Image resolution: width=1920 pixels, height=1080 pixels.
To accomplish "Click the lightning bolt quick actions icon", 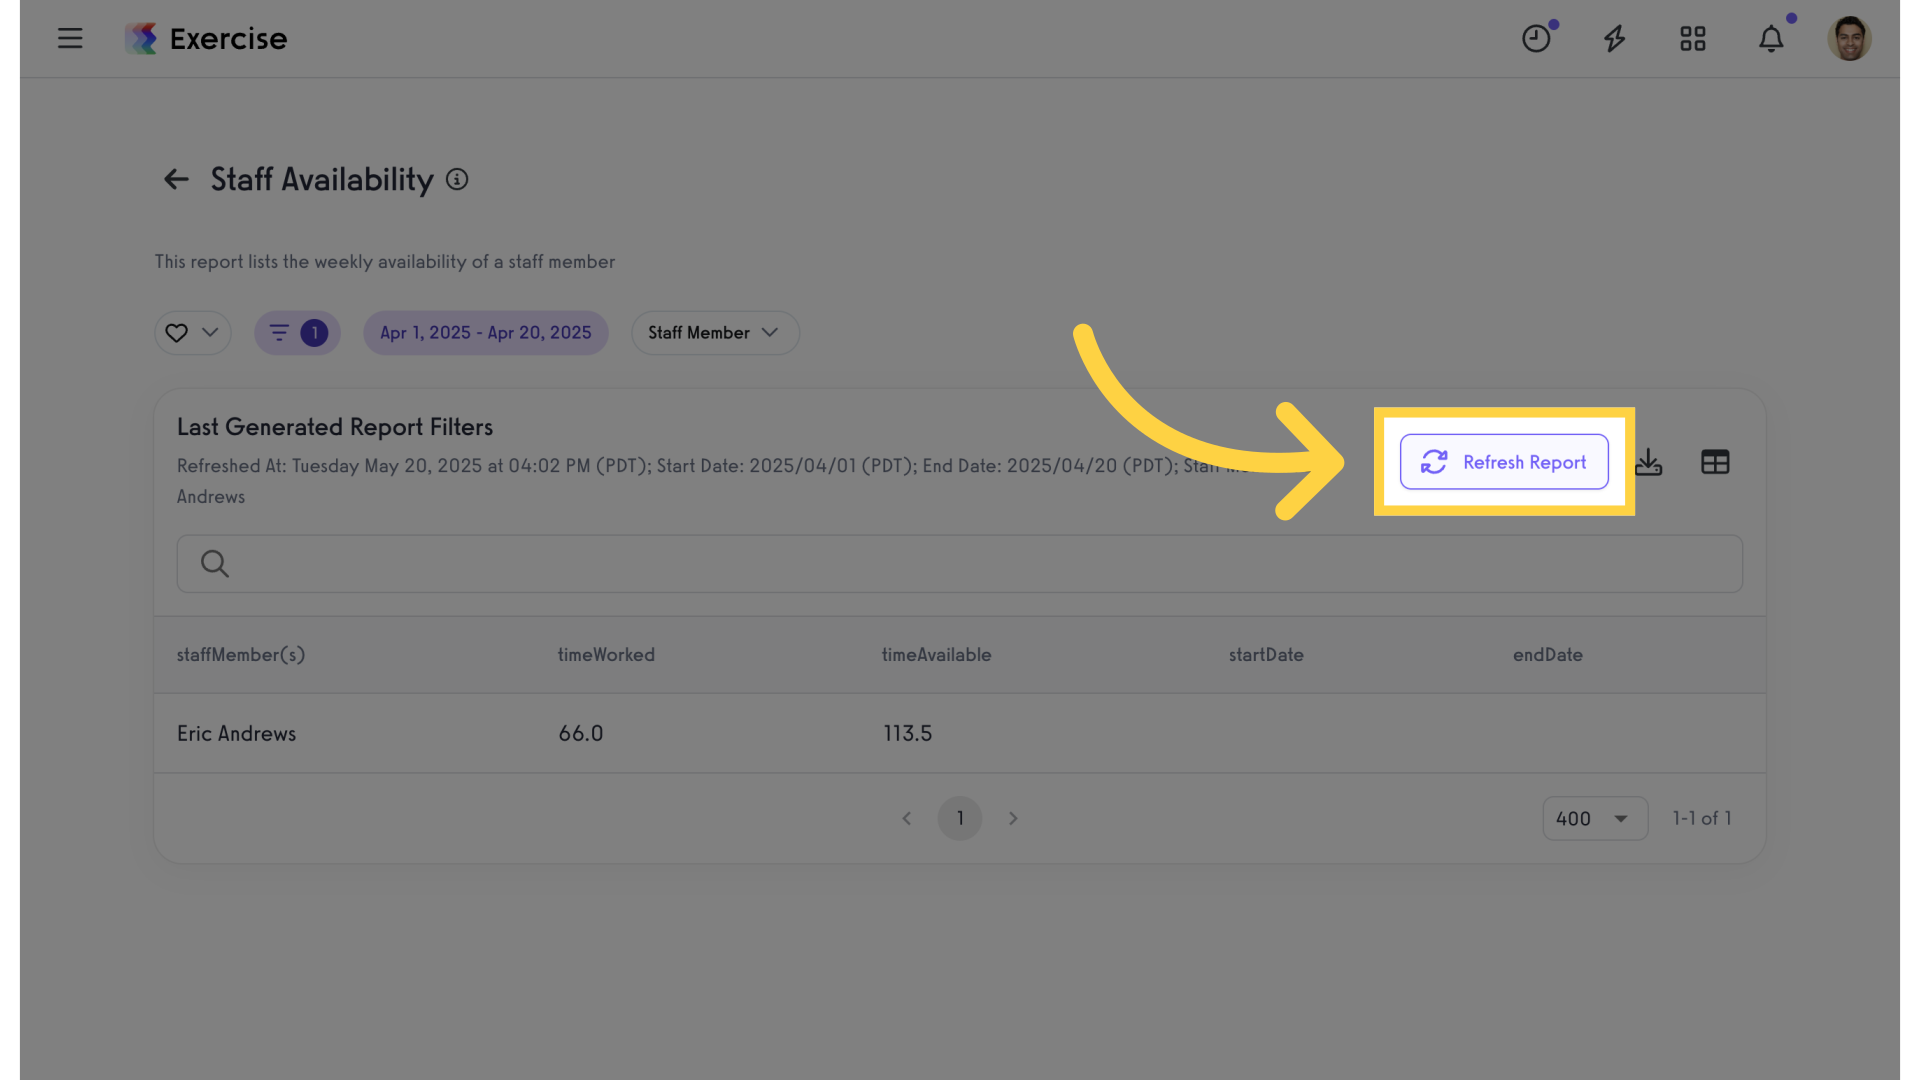I will 1614,38.
